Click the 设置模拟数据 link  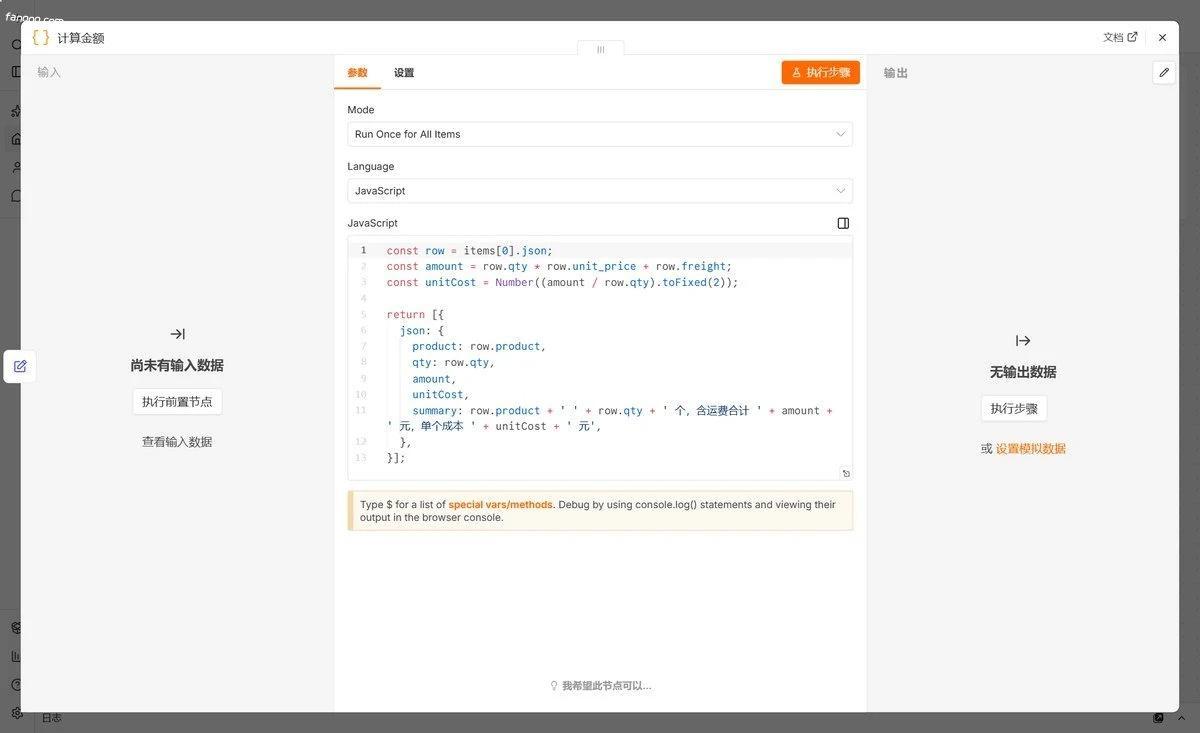pyautogui.click(x=1031, y=449)
